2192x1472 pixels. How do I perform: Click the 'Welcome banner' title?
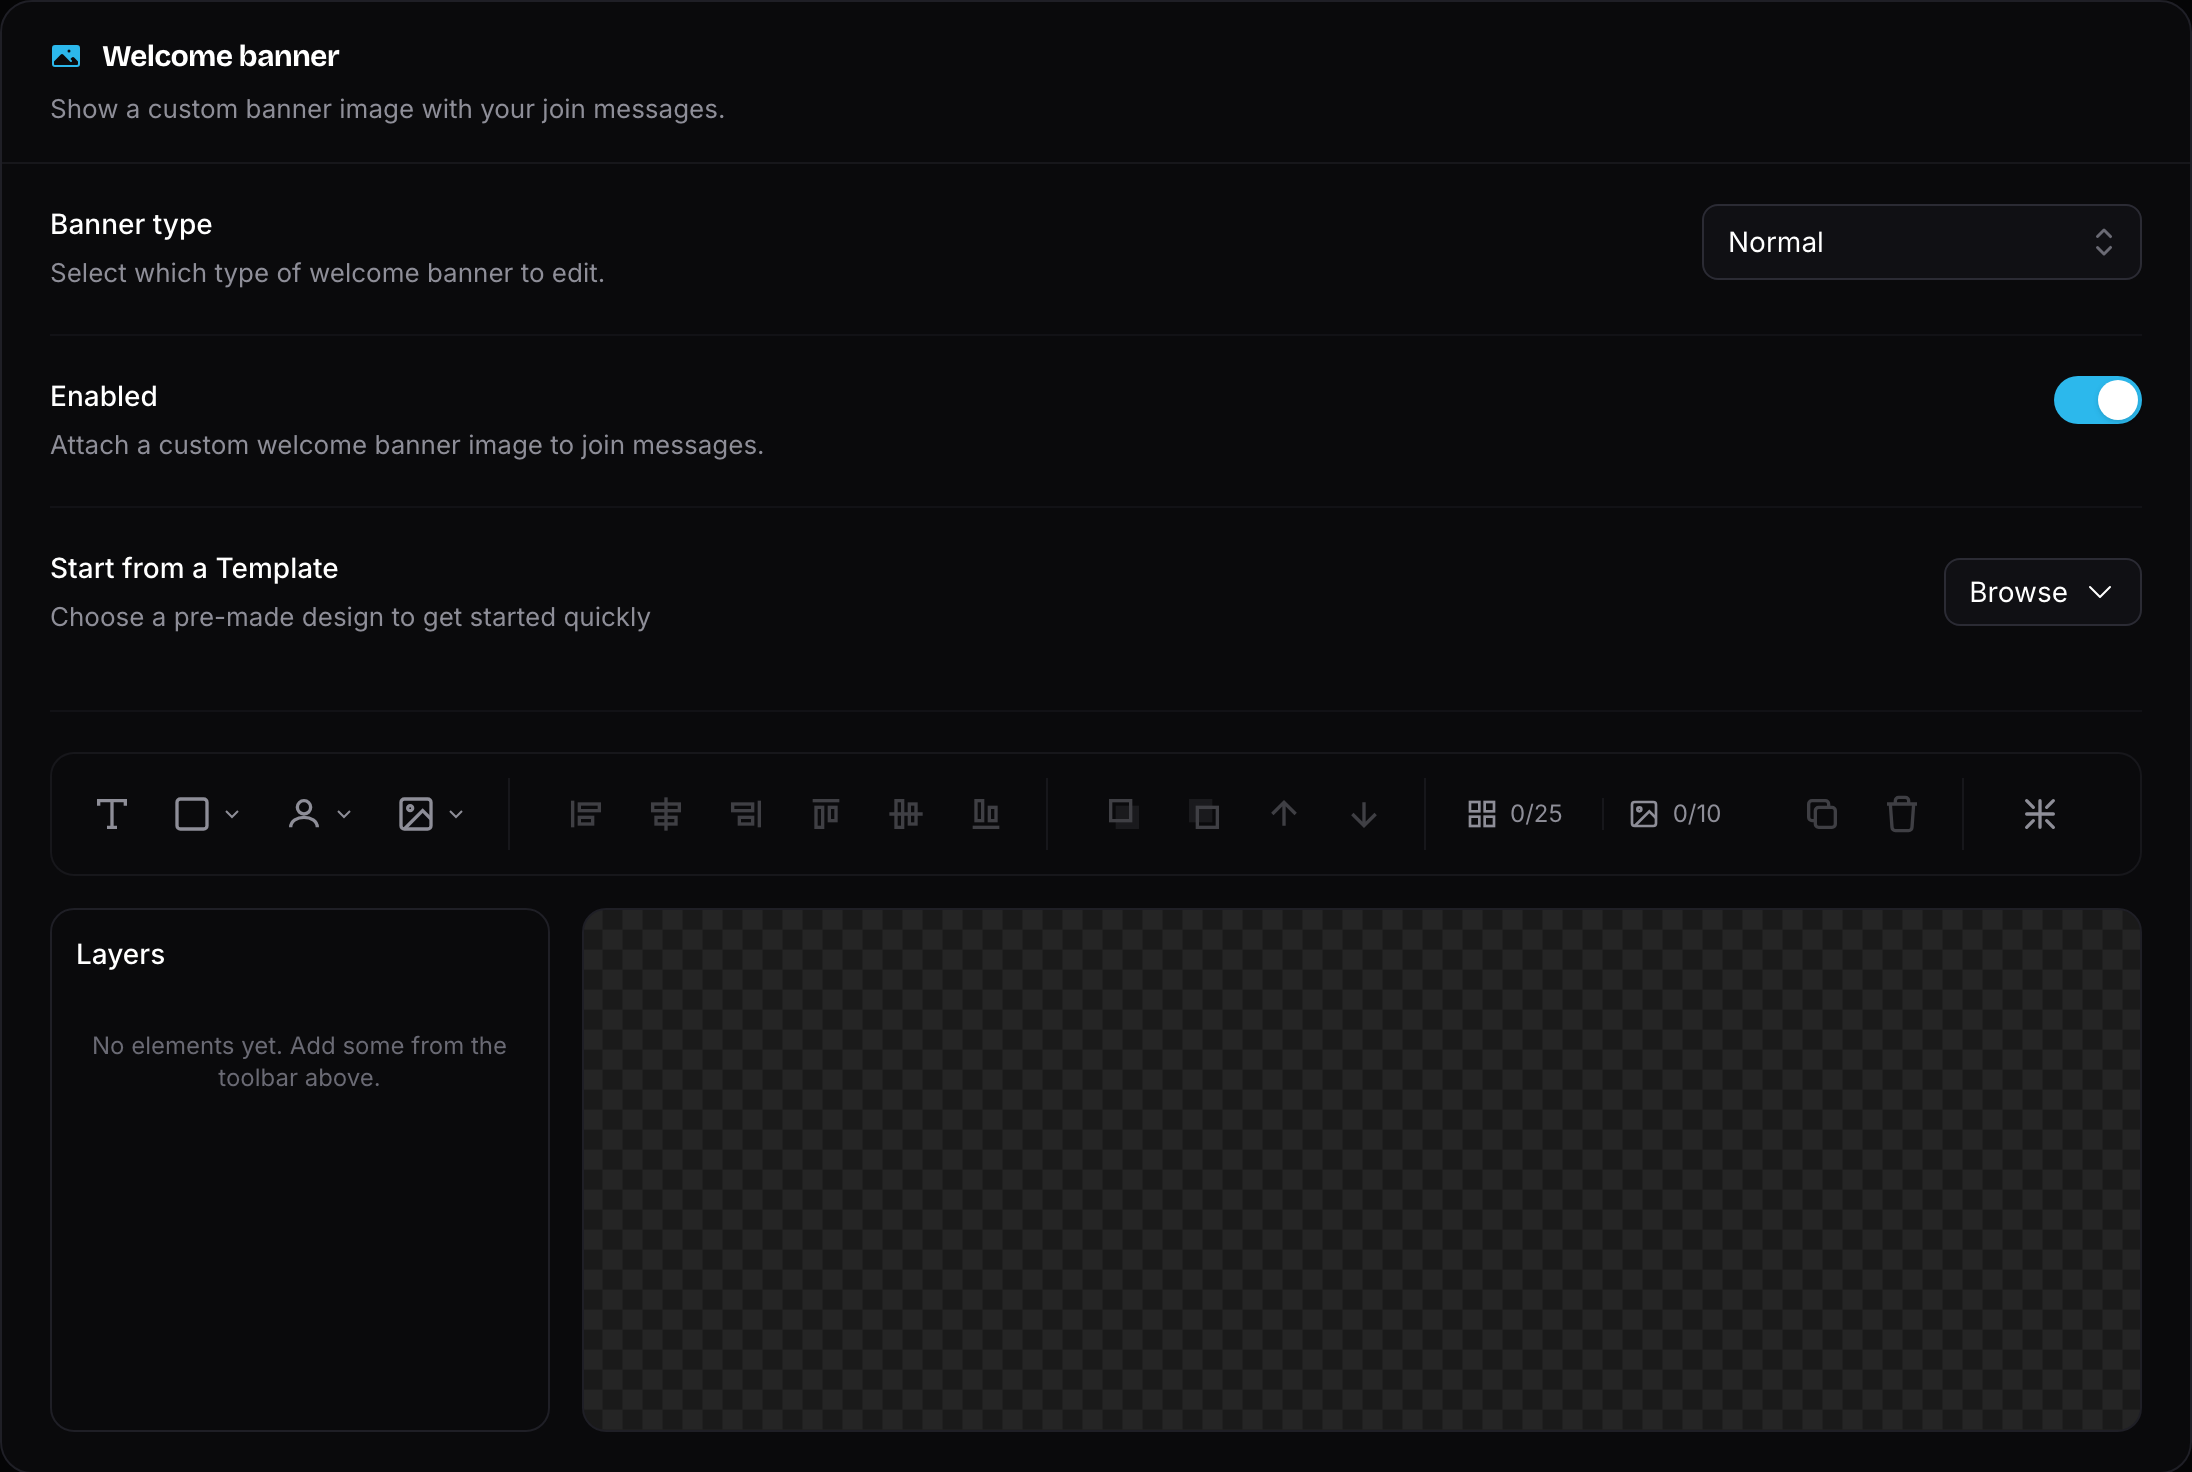(220, 56)
